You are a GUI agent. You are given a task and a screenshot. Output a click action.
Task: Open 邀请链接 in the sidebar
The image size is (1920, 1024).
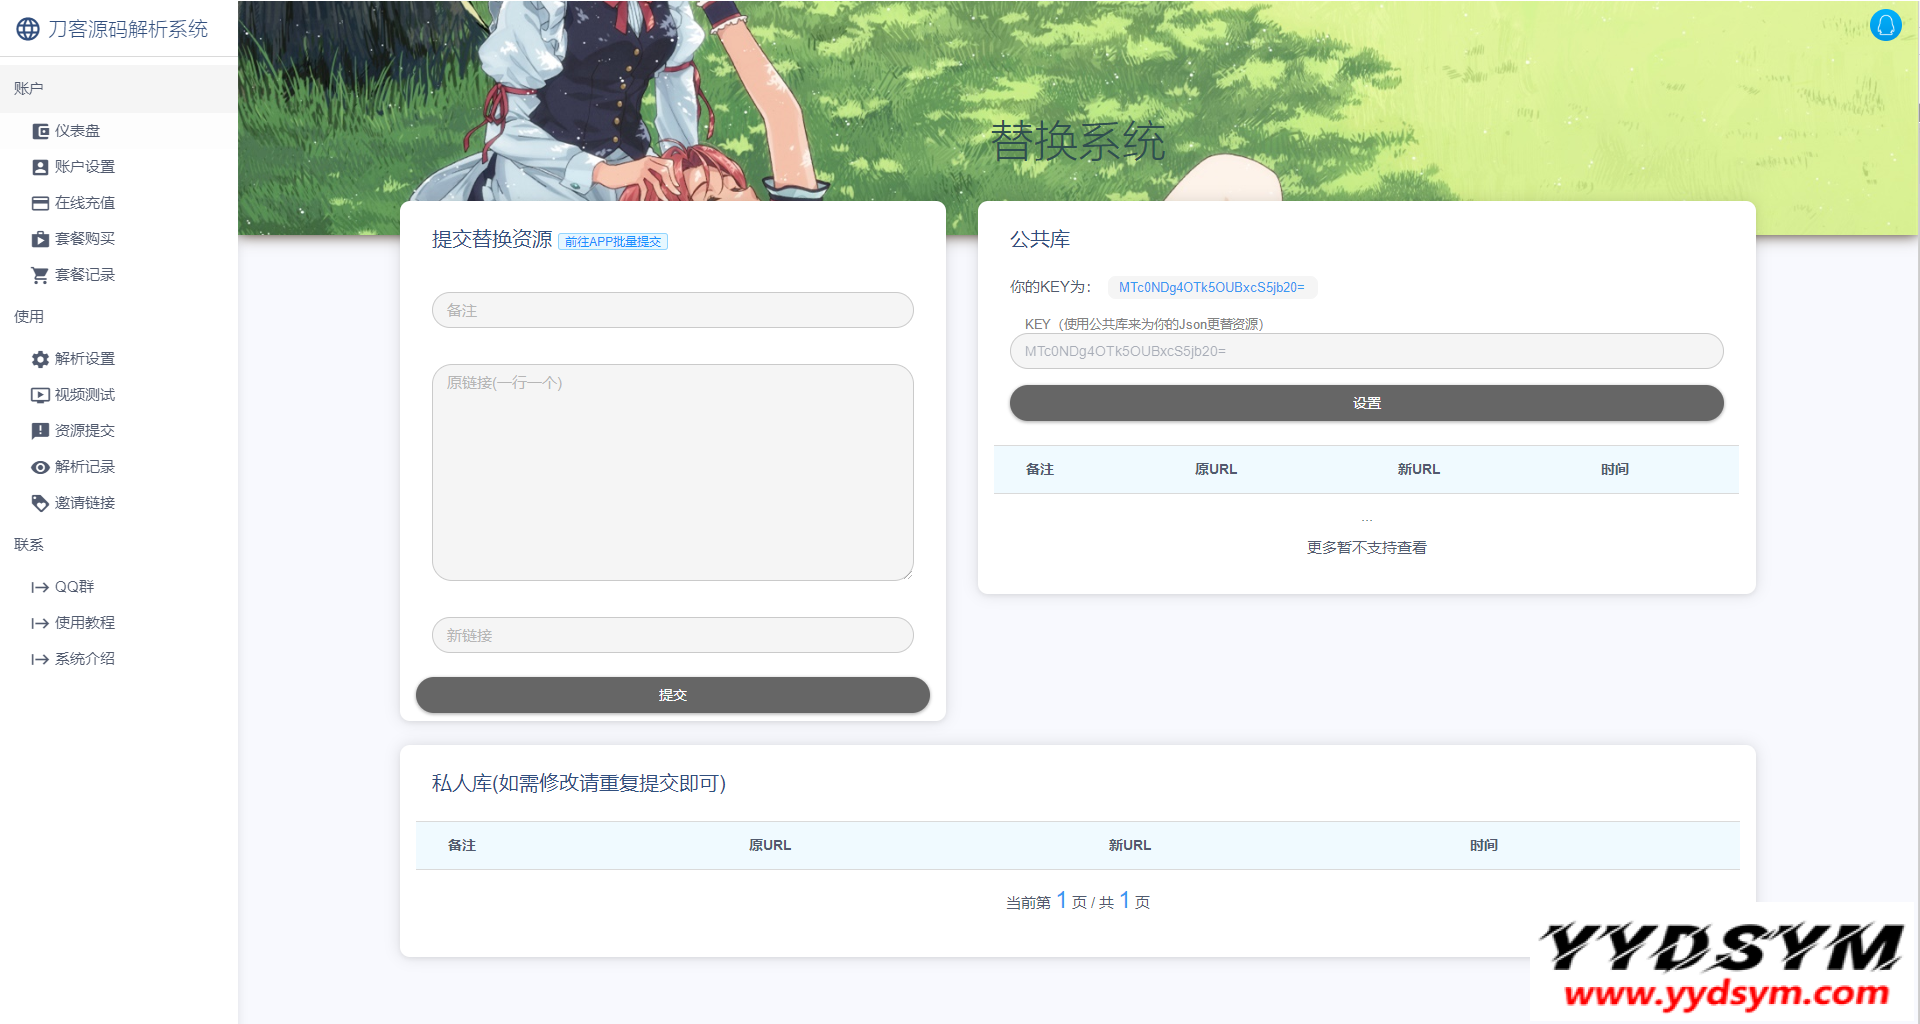coord(118,503)
